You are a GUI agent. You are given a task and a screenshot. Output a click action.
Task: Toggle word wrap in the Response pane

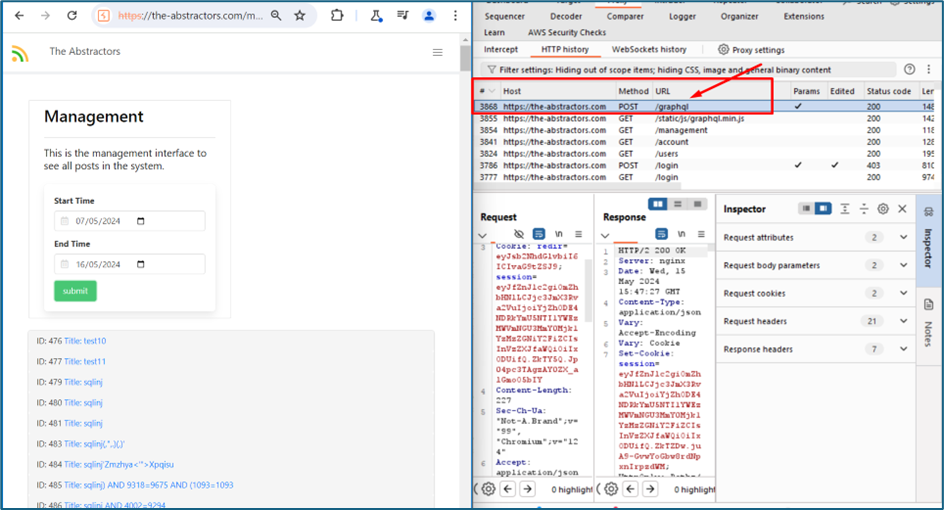662,234
